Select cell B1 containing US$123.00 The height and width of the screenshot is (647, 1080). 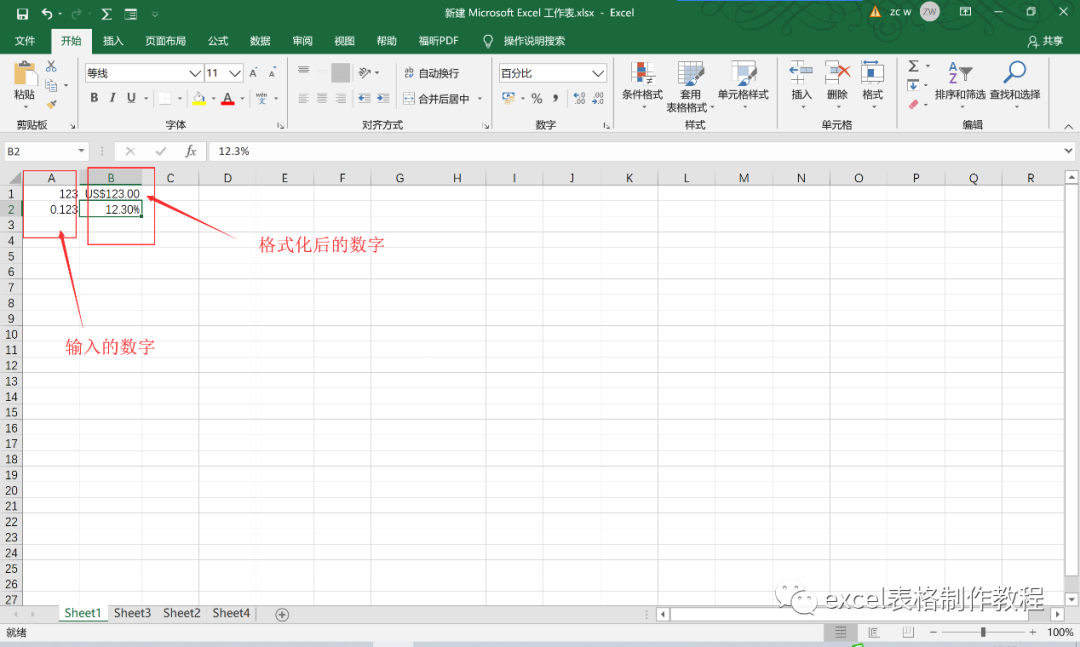(x=111, y=194)
